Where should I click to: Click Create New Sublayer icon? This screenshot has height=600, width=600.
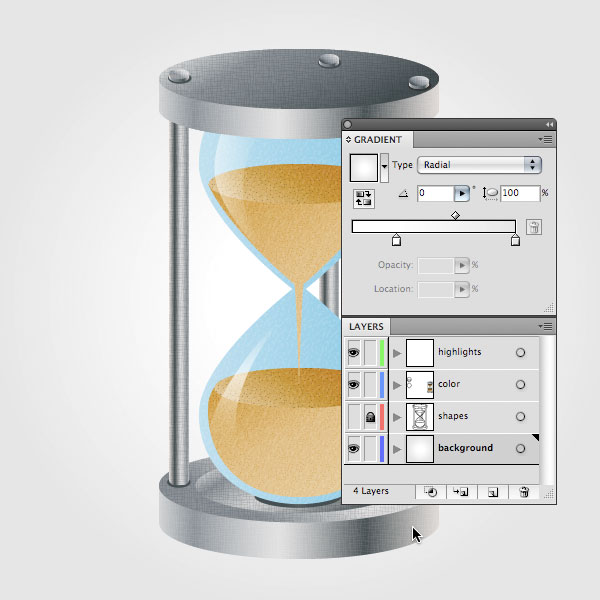(x=461, y=492)
